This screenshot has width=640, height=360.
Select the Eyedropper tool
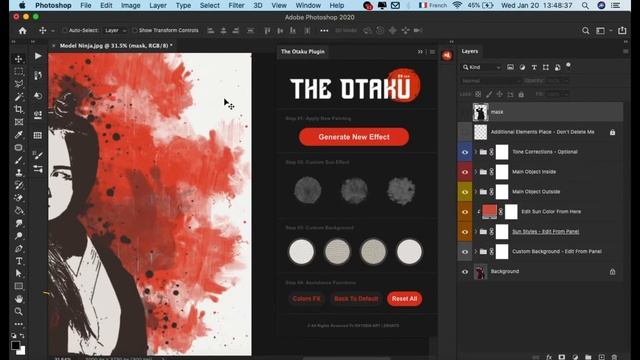tap(18, 135)
